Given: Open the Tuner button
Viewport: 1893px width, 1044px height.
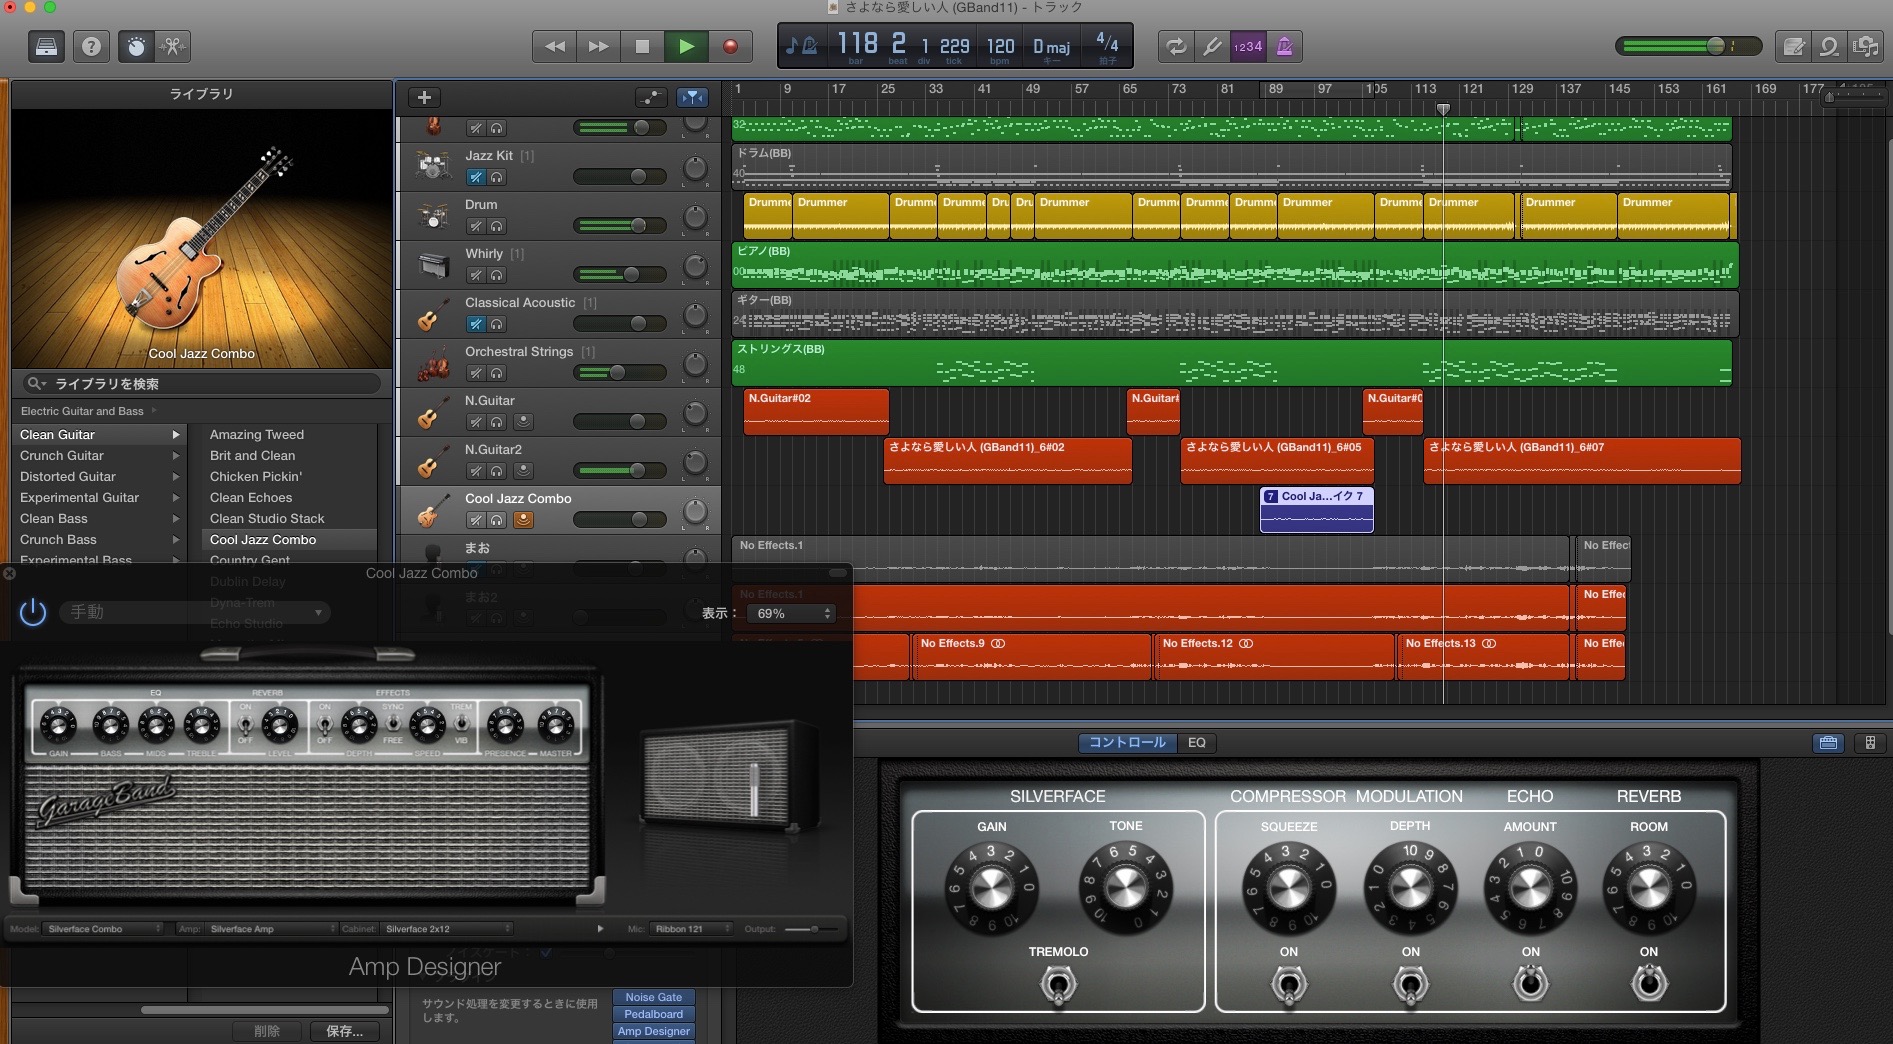Looking at the screenshot, I should (1212, 46).
